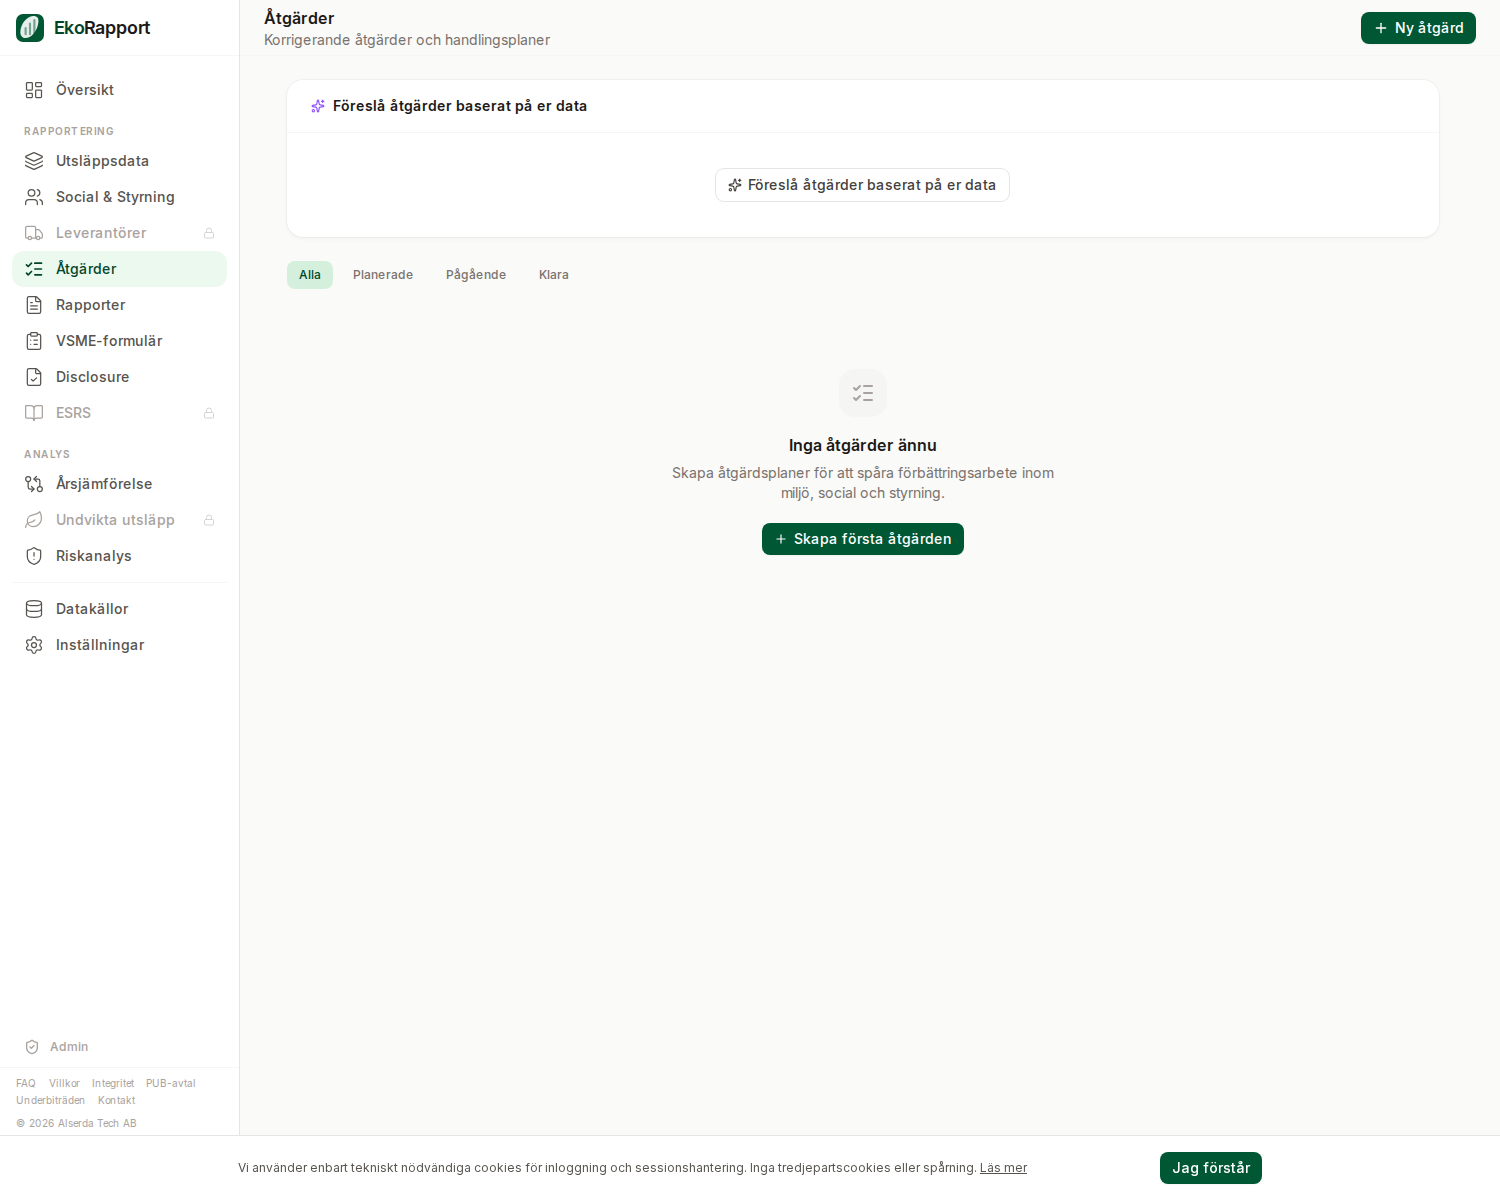The height and width of the screenshot is (1200, 1500).
Task: Open the Kontakt footer link
Action: tap(116, 1101)
